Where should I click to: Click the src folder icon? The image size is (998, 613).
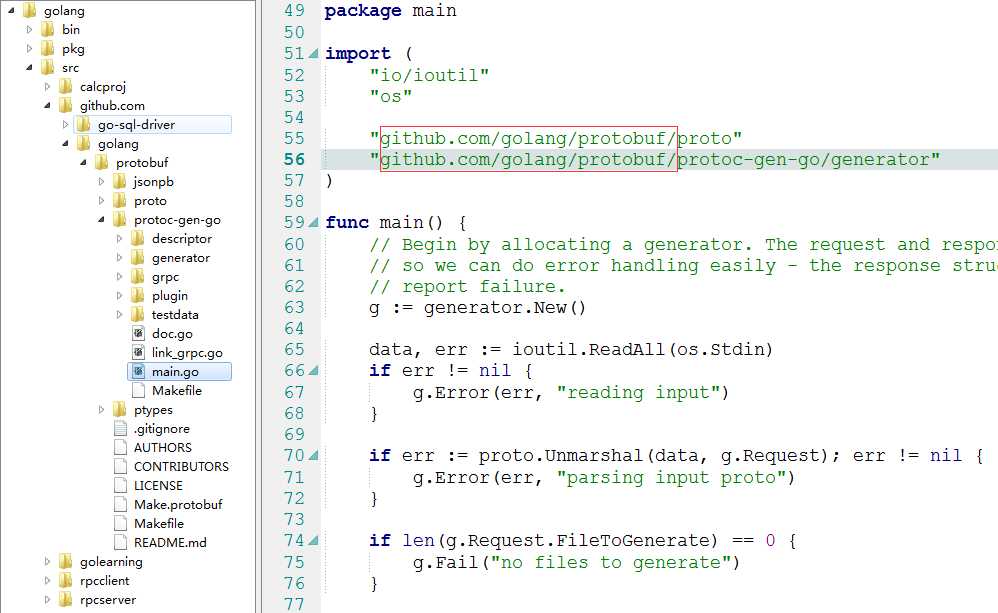click(x=48, y=67)
